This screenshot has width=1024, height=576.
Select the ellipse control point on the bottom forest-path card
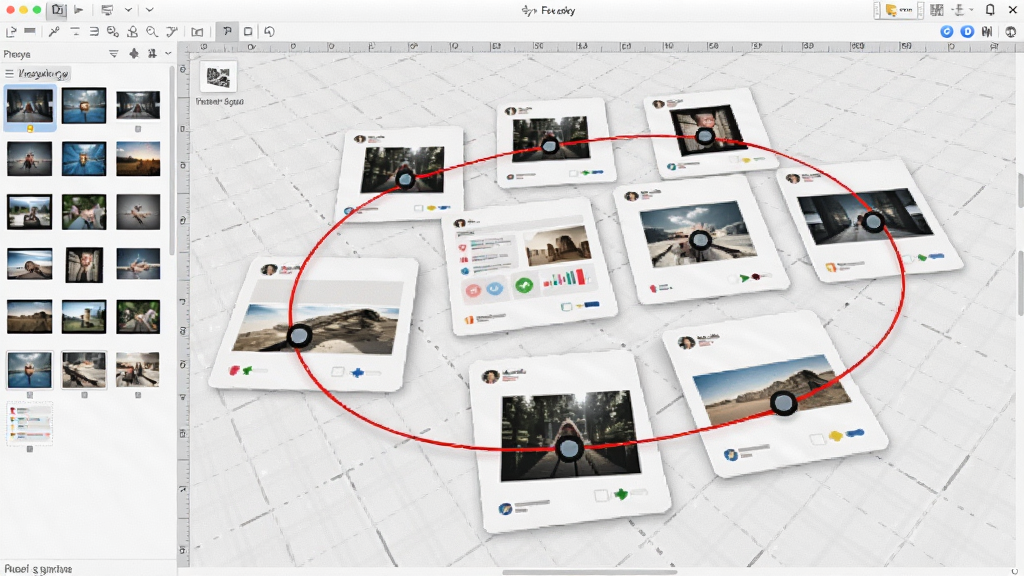(569, 449)
